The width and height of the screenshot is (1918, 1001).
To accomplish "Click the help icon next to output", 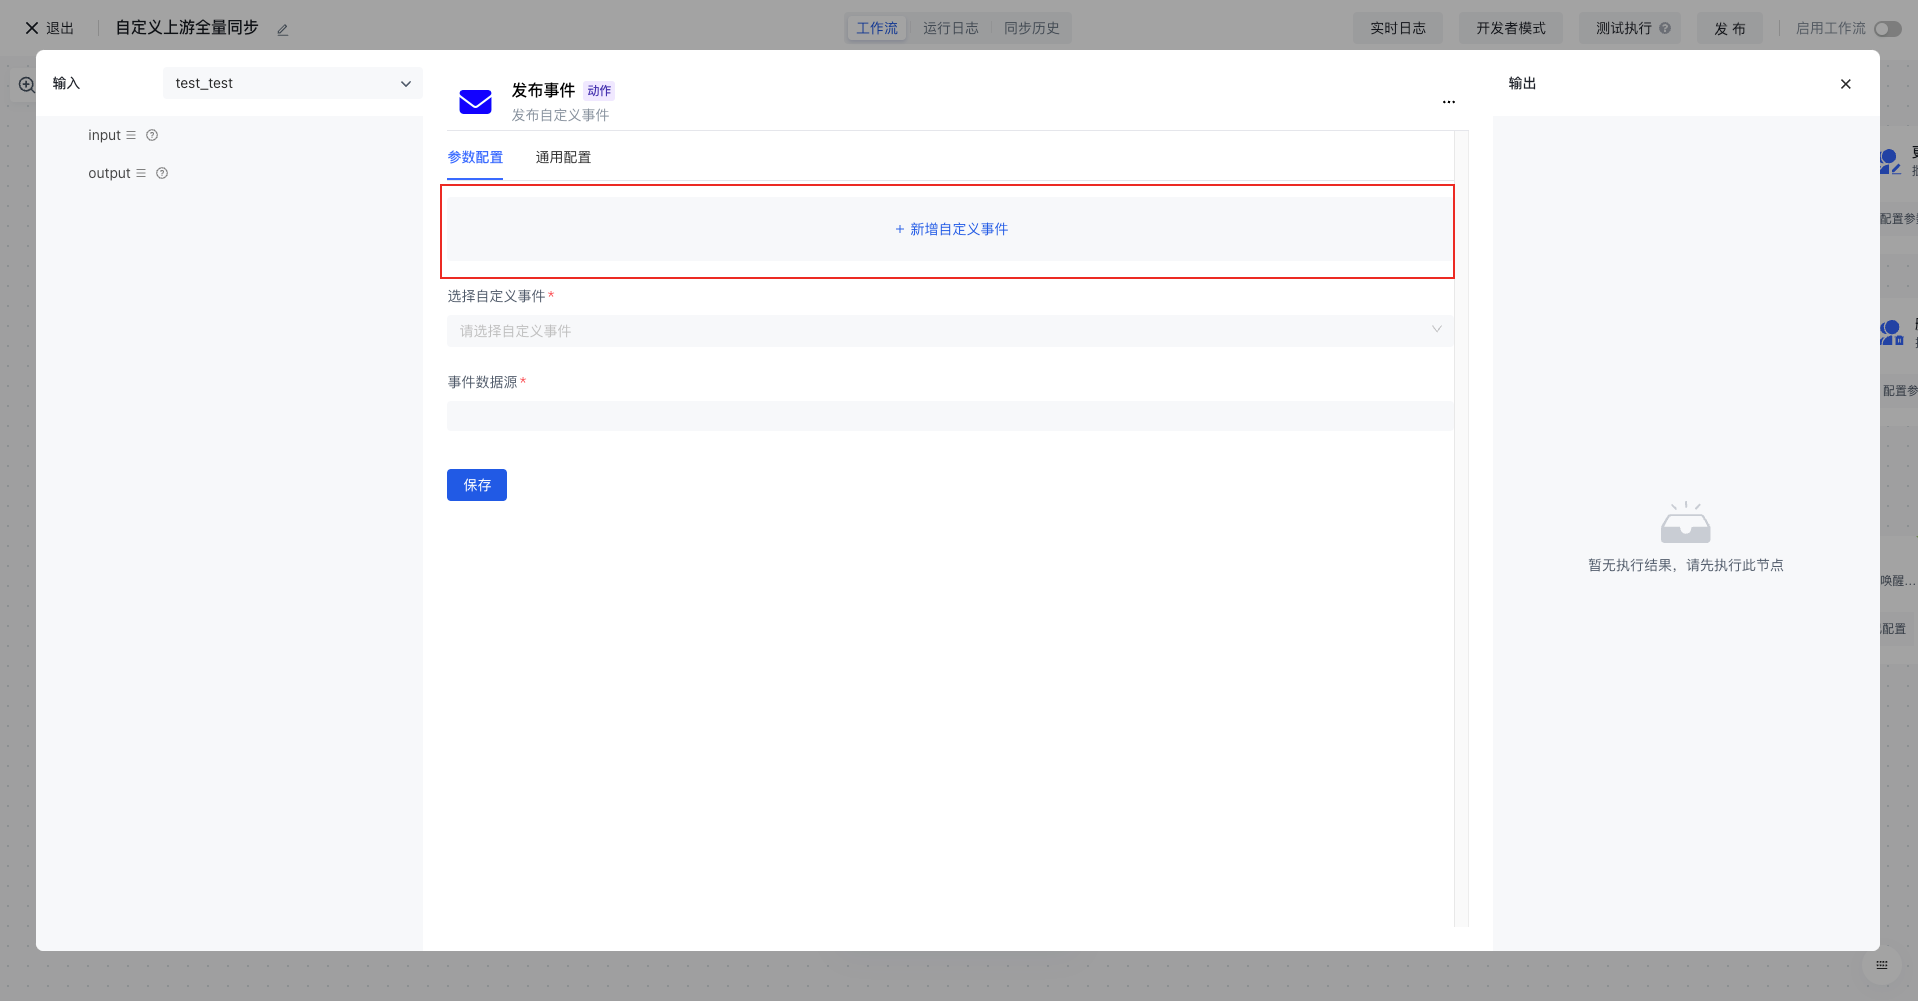I will (162, 173).
